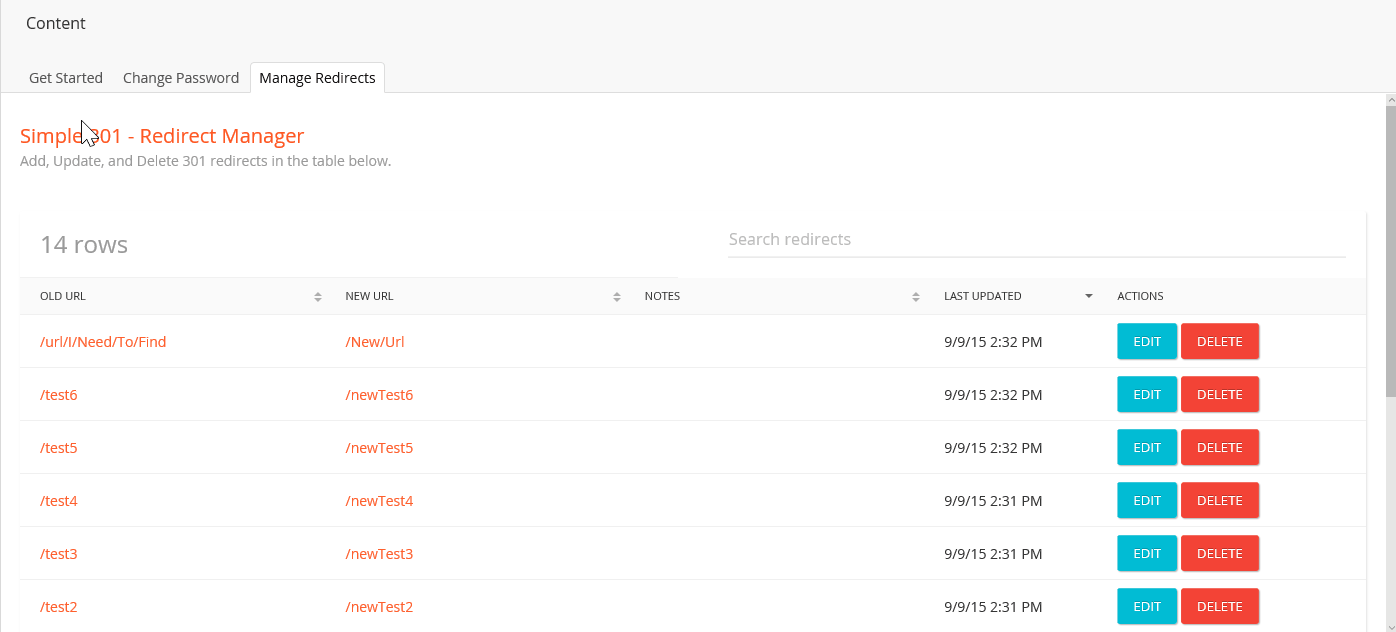This screenshot has width=1396, height=632.
Task: Select the Manage Redirects tab
Action: pyautogui.click(x=317, y=78)
